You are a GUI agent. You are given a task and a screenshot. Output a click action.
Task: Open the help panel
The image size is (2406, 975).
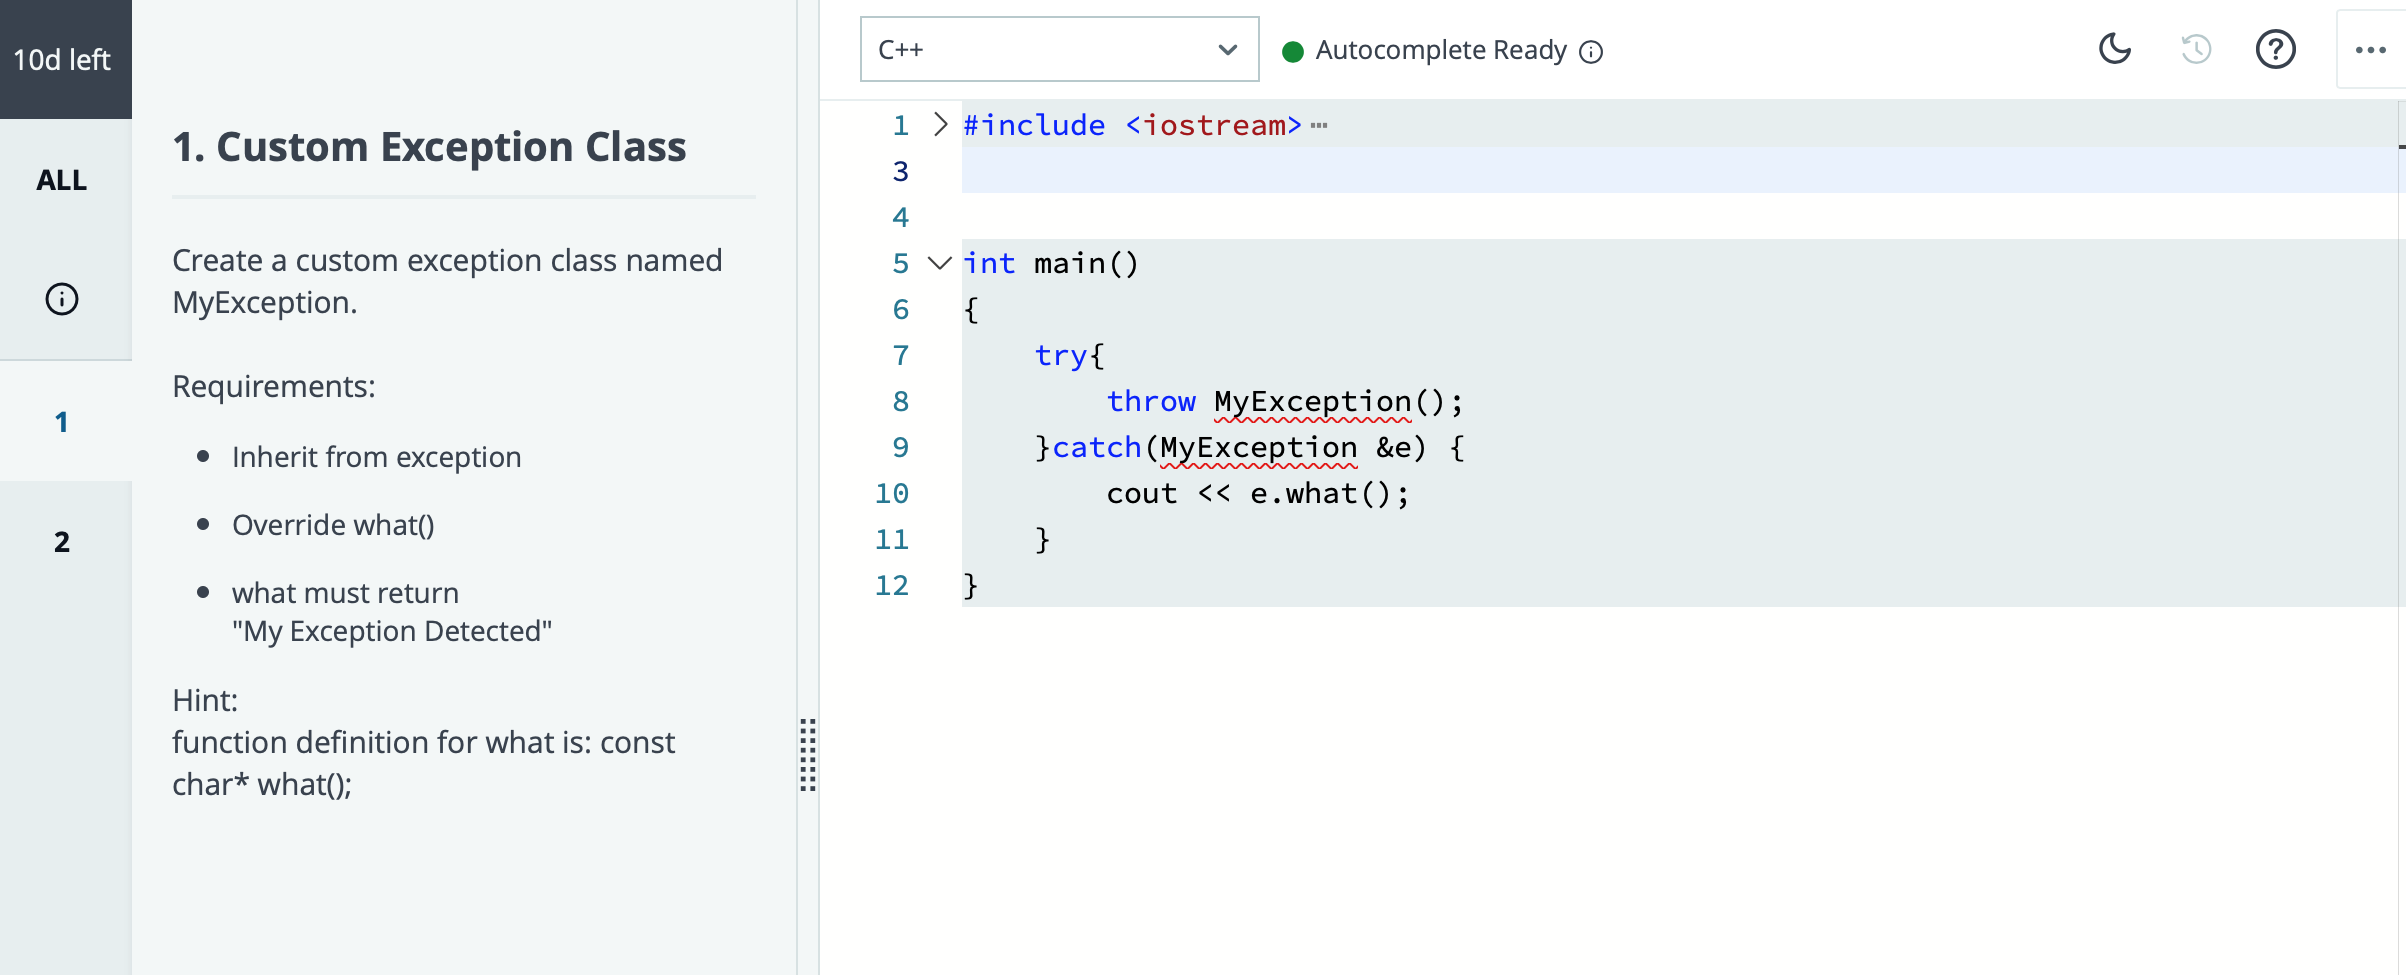[2275, 48]
